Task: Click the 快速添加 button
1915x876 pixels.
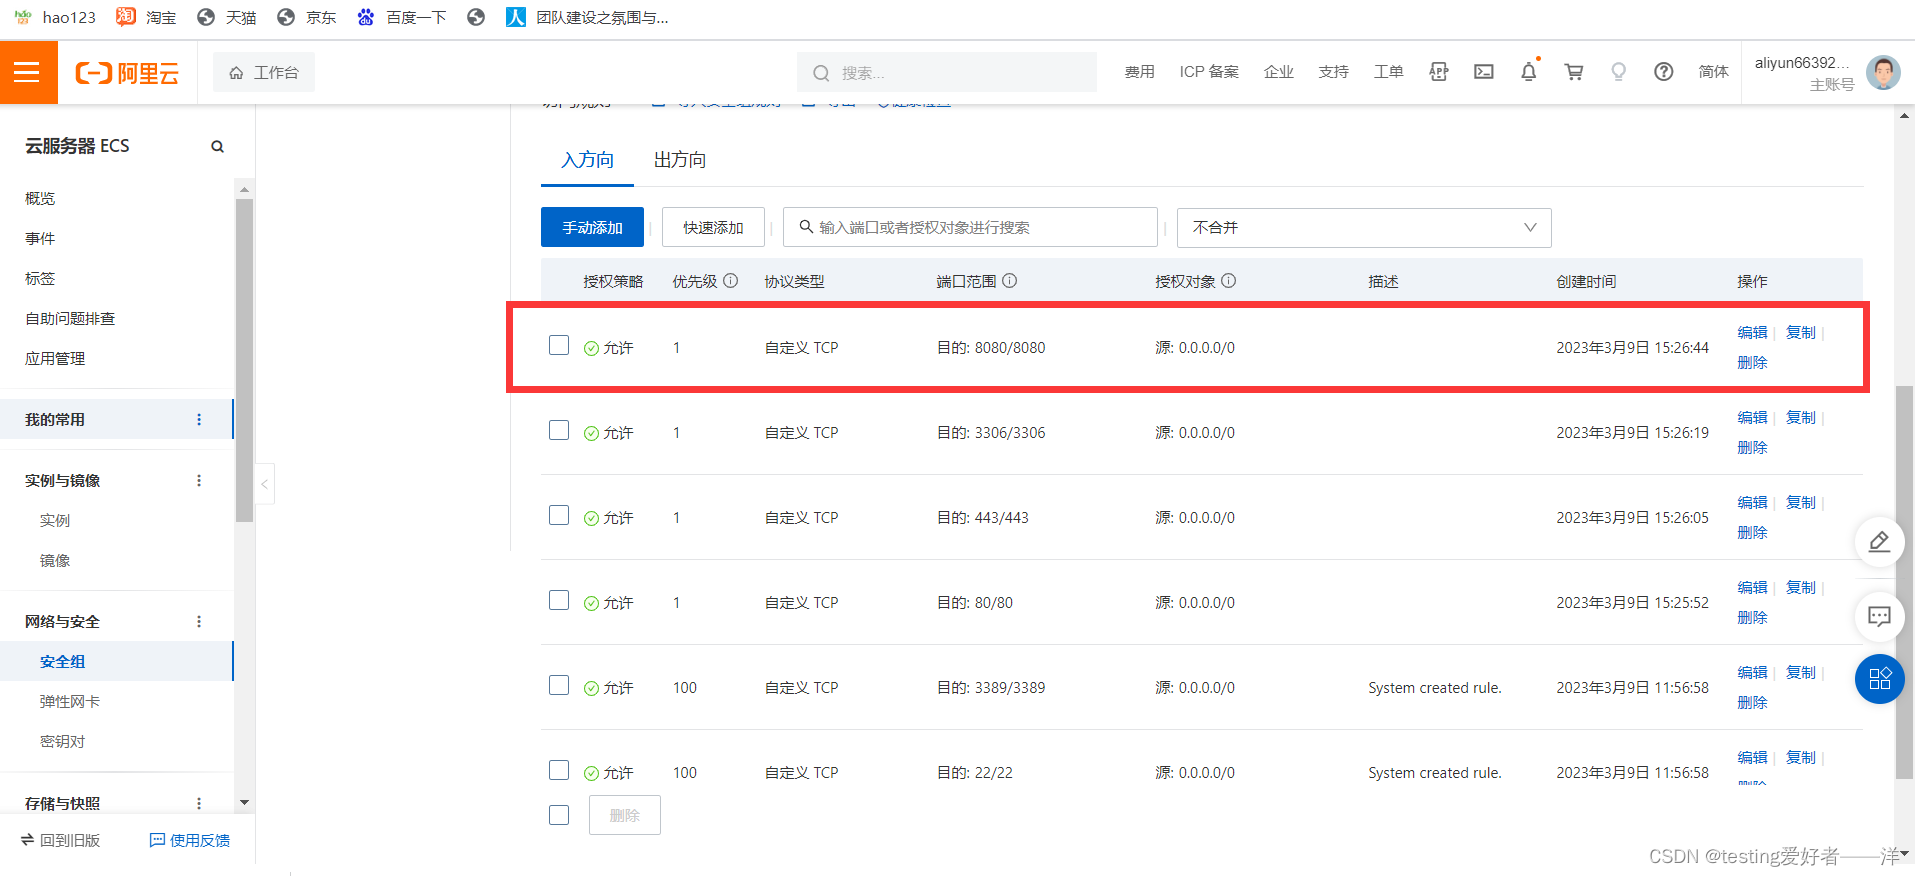Action: pyautogui.click(x=713, y=228)
